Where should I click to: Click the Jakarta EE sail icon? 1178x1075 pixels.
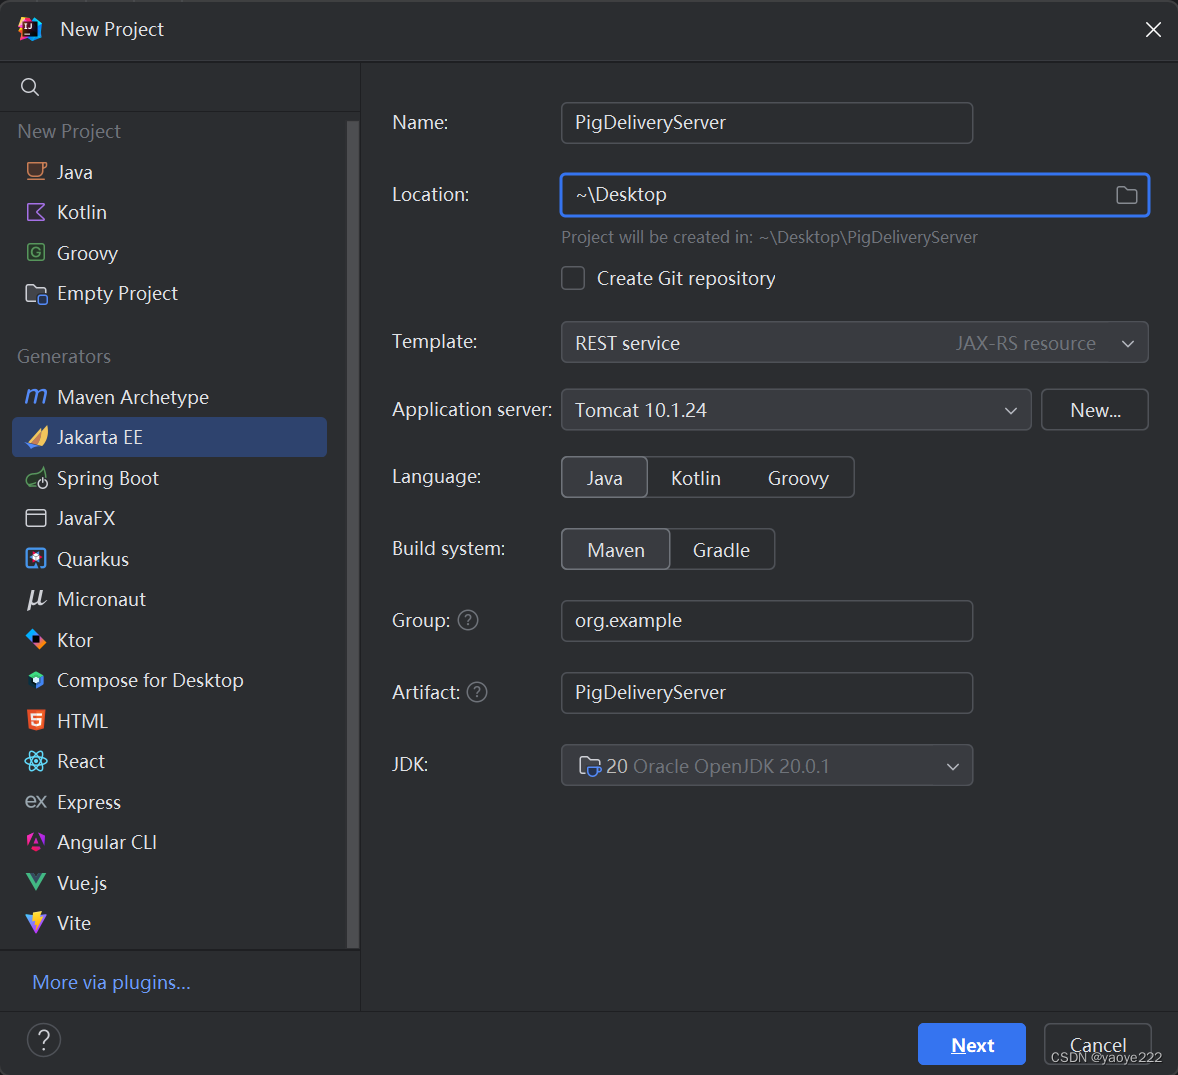36,436
